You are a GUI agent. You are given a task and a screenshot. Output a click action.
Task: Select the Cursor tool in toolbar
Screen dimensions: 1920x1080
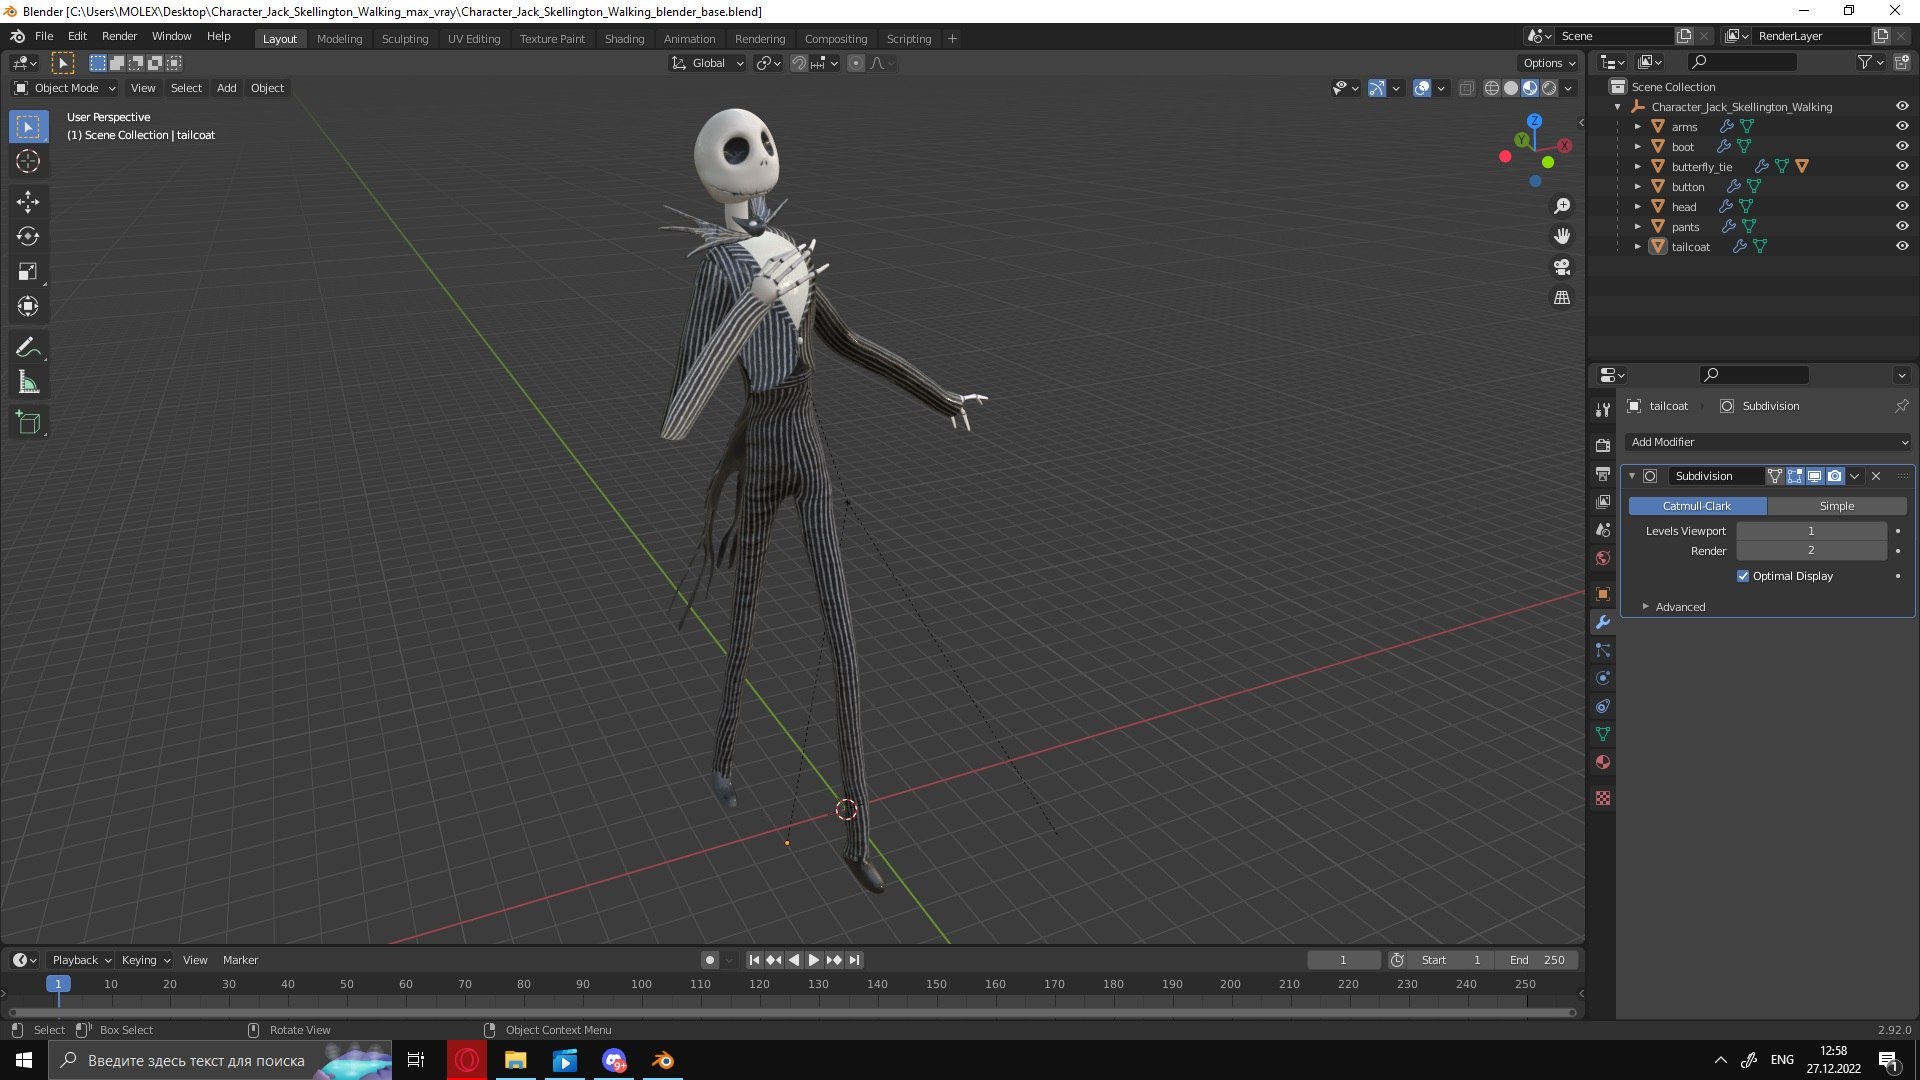tap(28, 161)
